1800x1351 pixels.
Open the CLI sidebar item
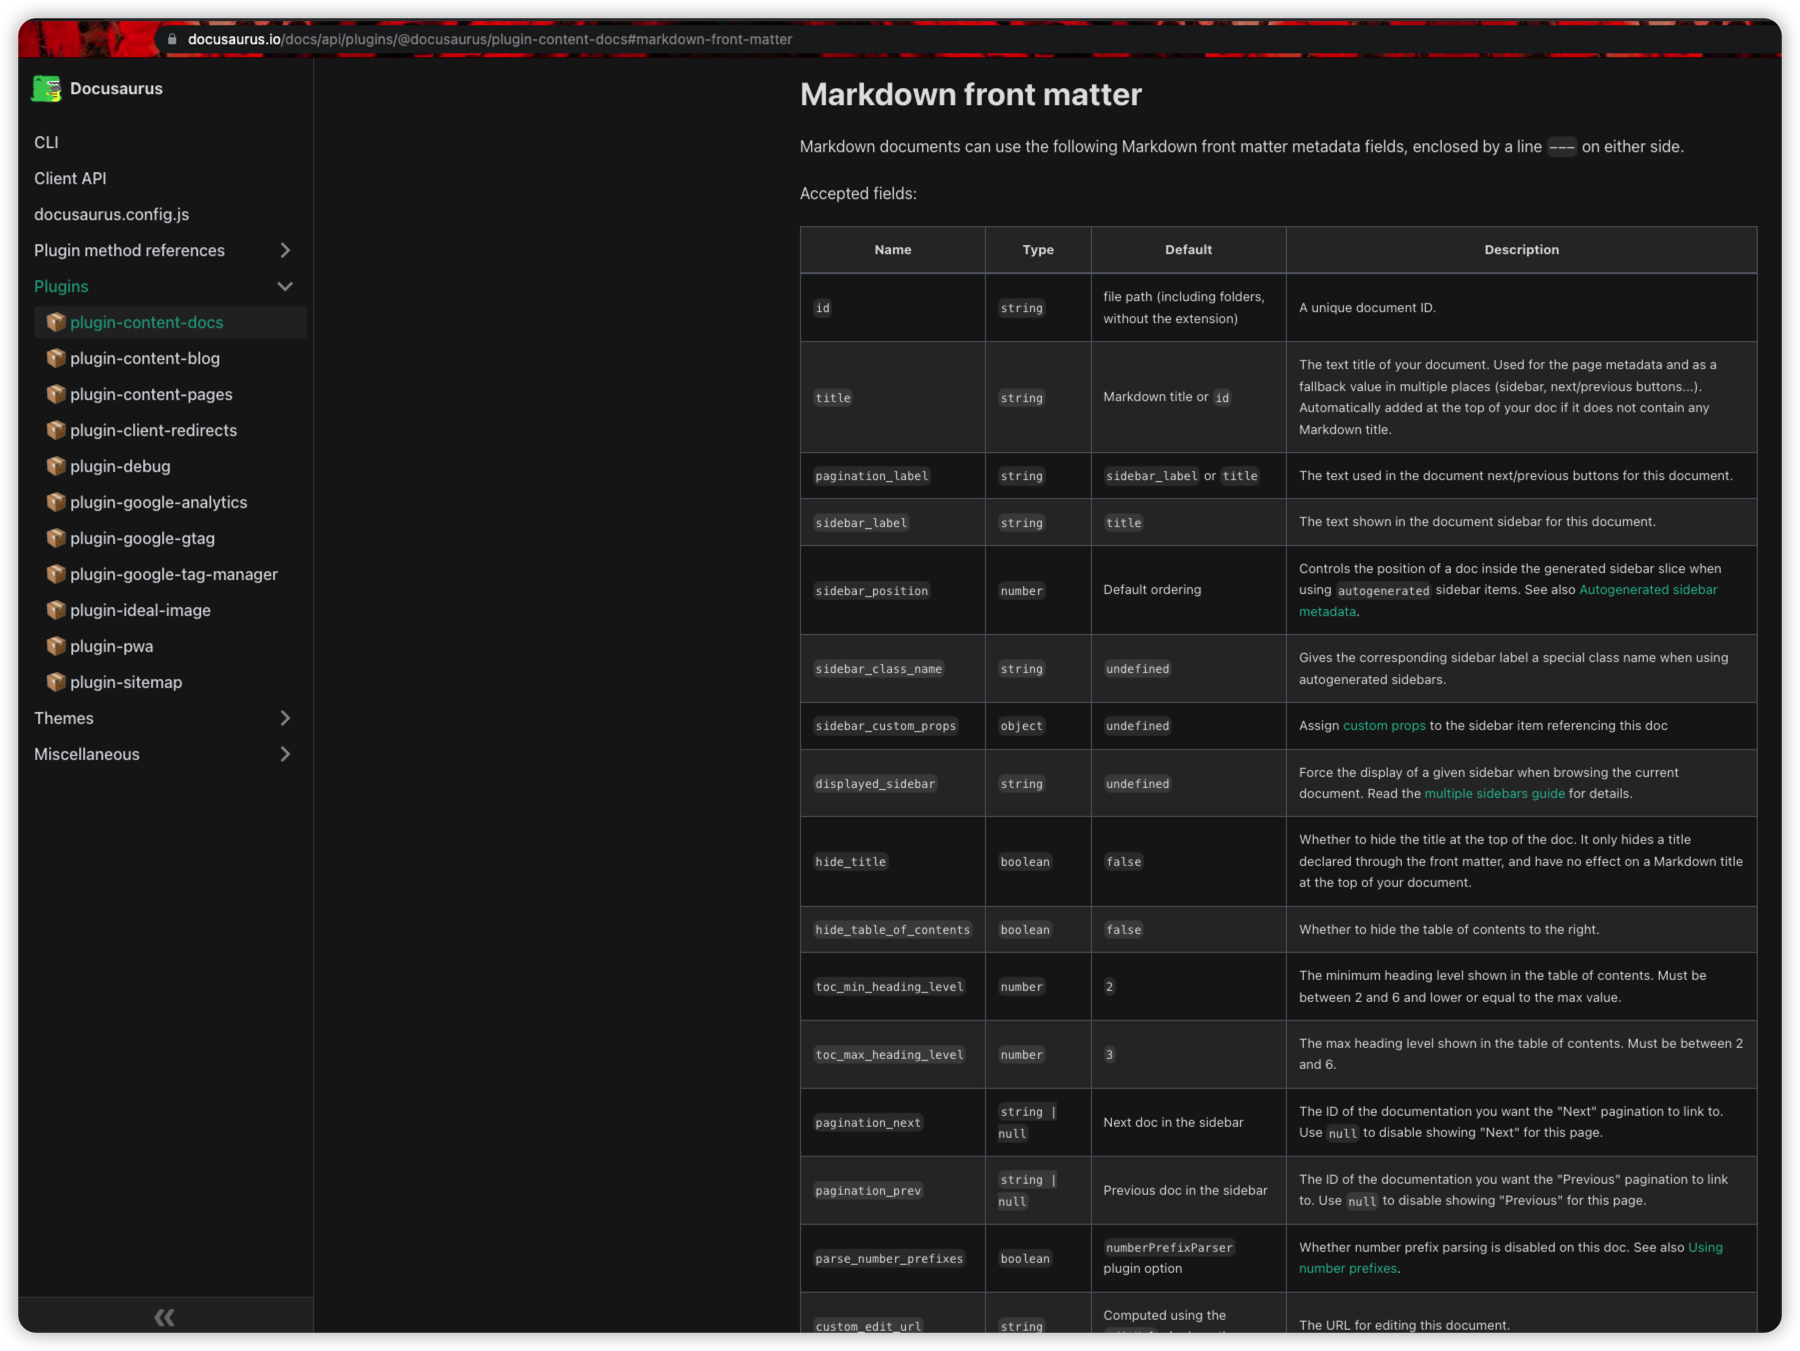tap(46, 142)
